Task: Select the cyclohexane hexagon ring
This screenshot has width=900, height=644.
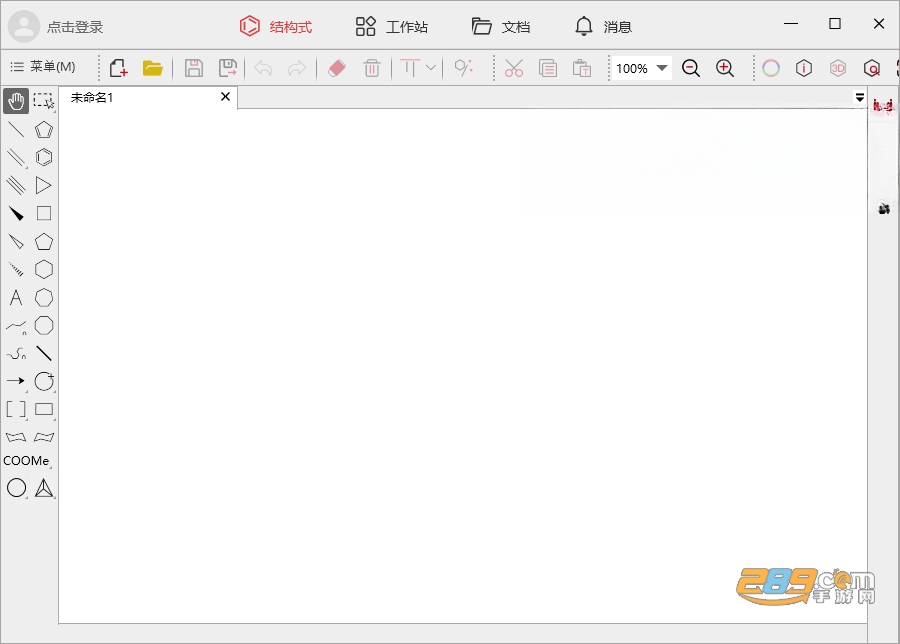Action: tap(44, 269)
